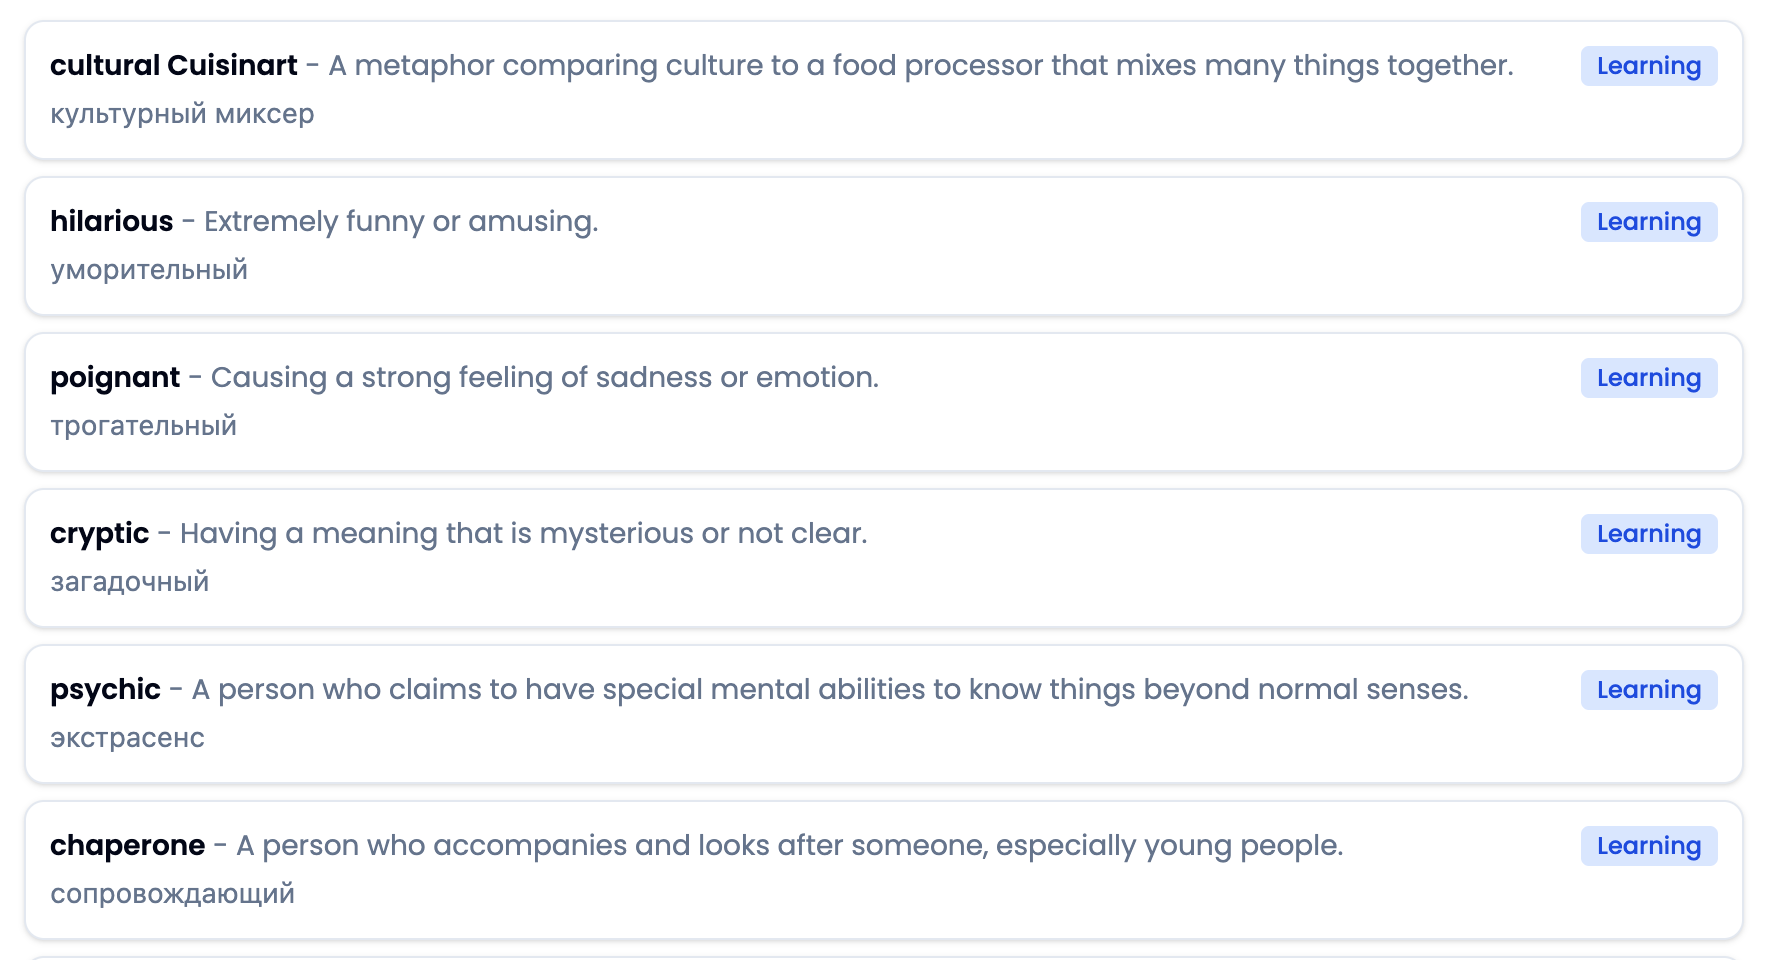
Task: Click the Learning badge beside psychic
Action: (1648, 690)
